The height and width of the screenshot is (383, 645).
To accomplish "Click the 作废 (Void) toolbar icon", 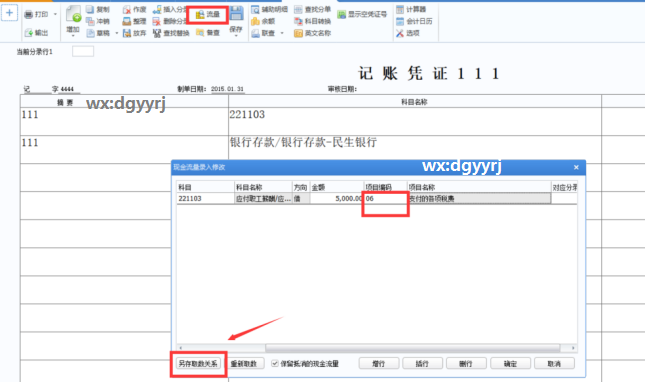I will (x=127, y=9).
